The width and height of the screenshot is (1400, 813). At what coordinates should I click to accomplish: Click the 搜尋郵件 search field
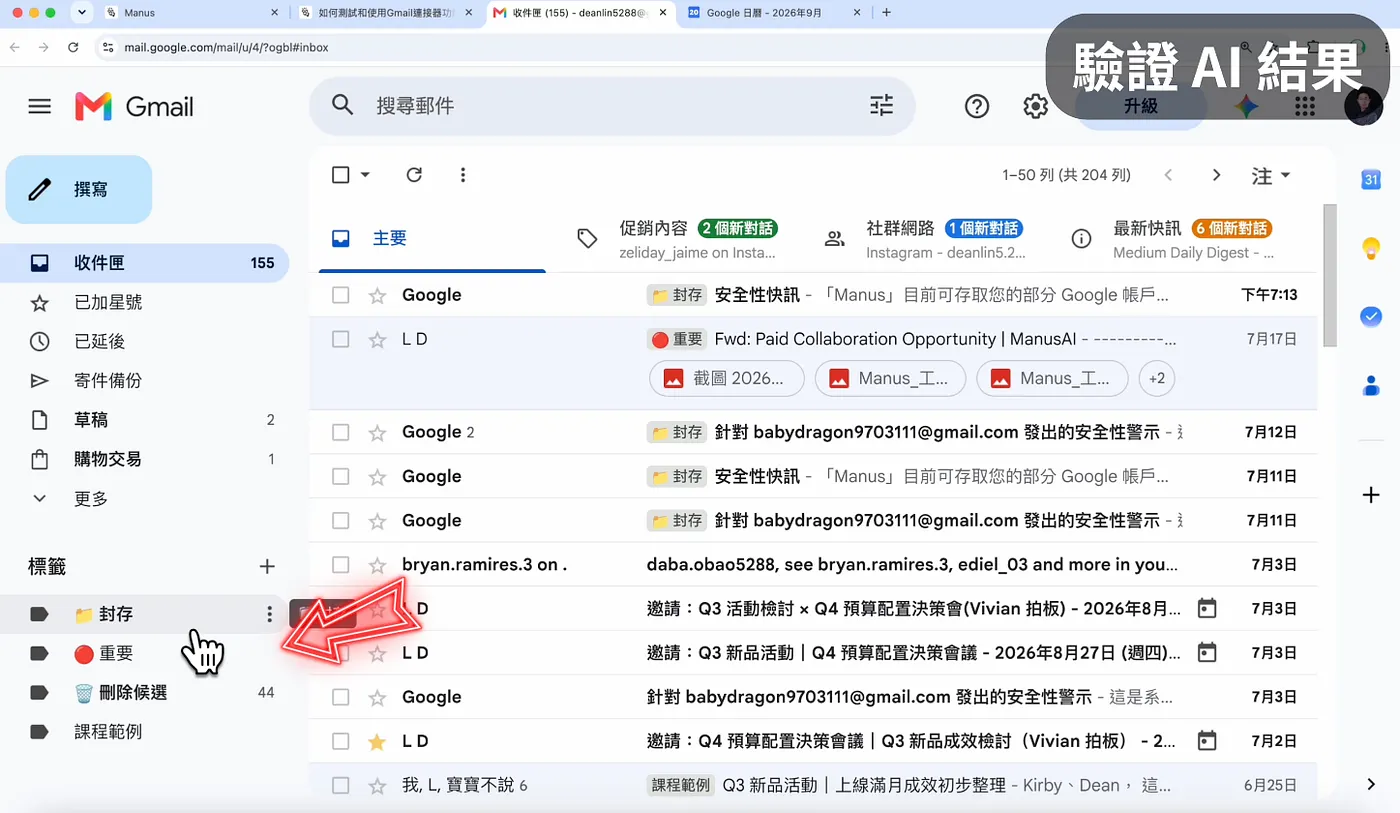[613, 105]
